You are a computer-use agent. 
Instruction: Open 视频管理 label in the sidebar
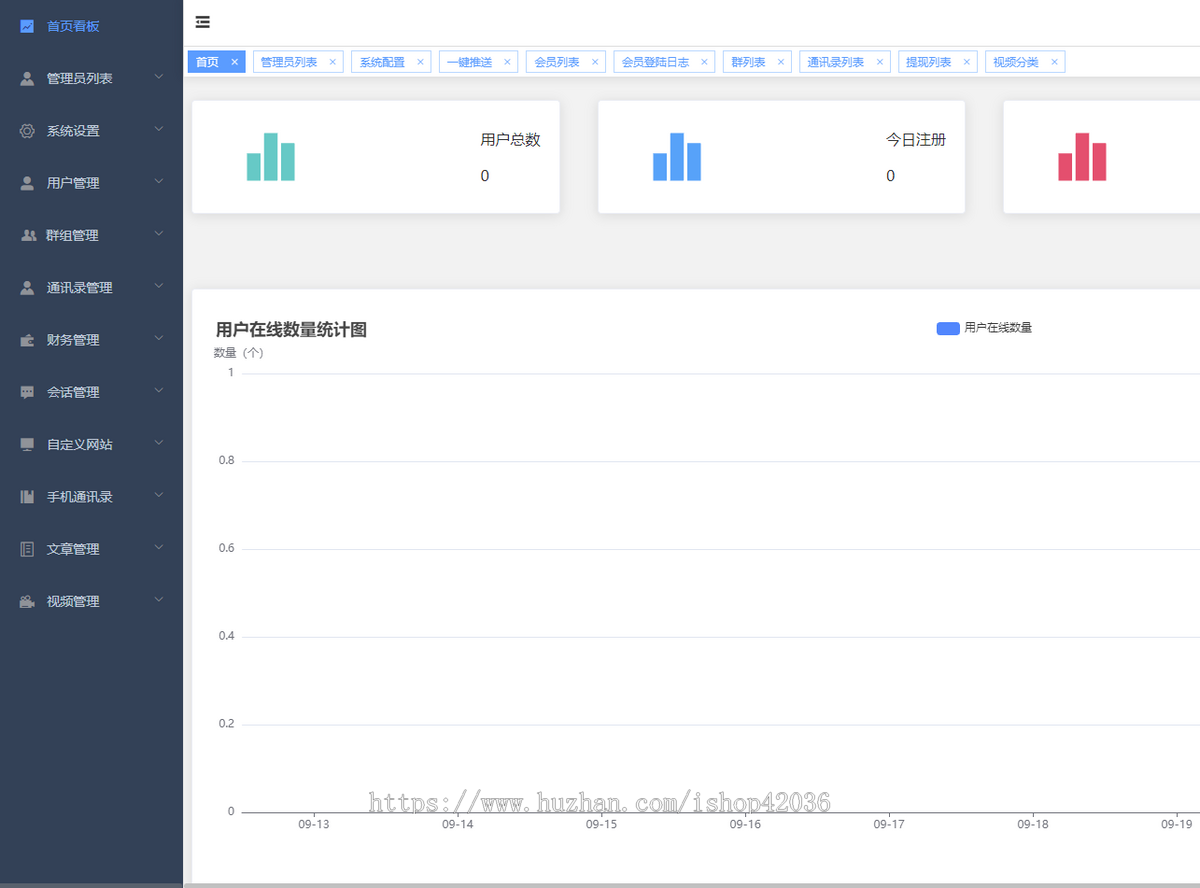(x=73, y=601)
